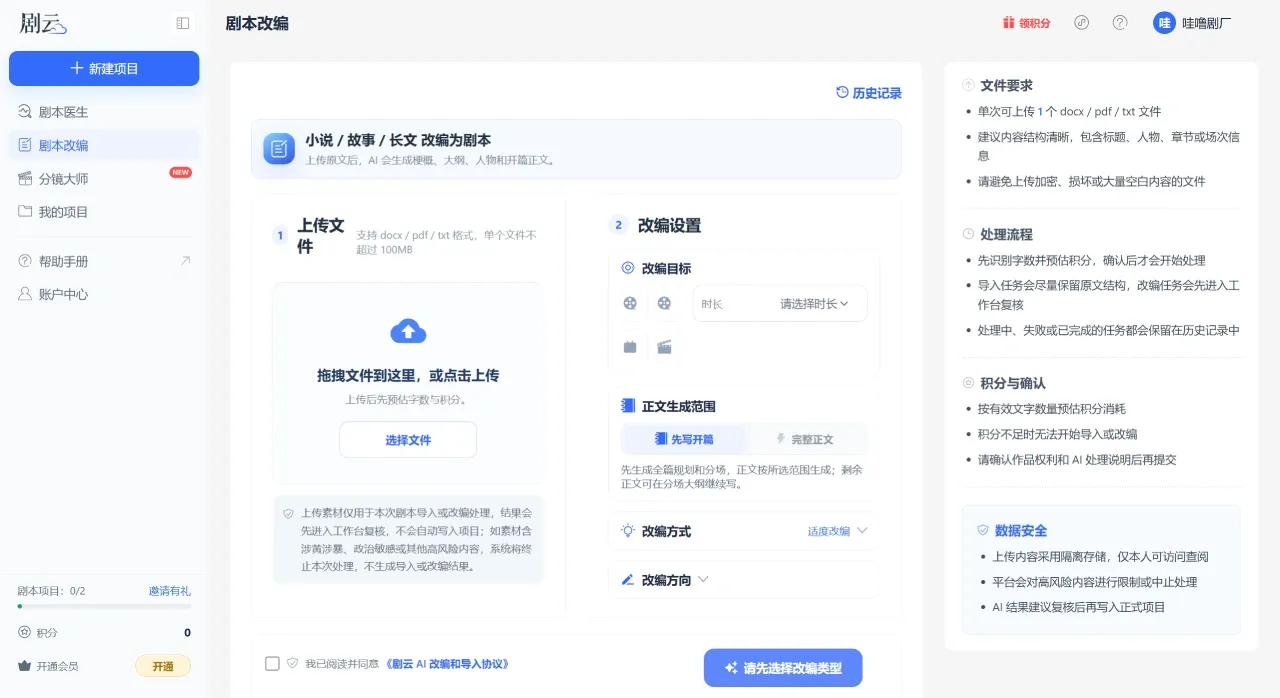Click the 数据安全 heading text
The height and width of the screenshot is (698, 1280).
(1021, 530)
